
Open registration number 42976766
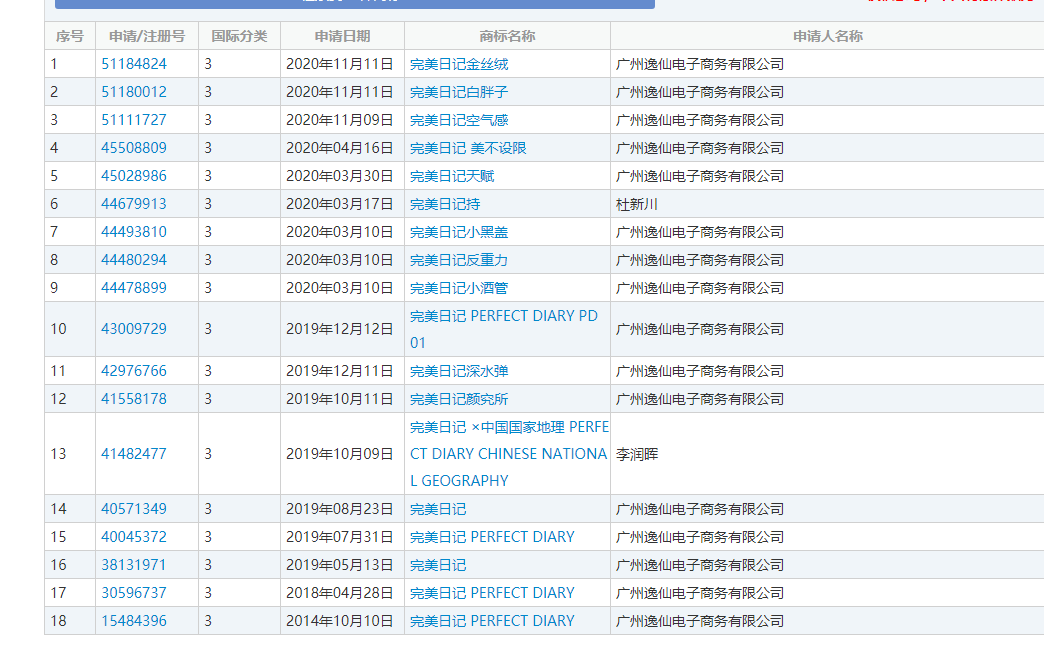coord(134,371)
